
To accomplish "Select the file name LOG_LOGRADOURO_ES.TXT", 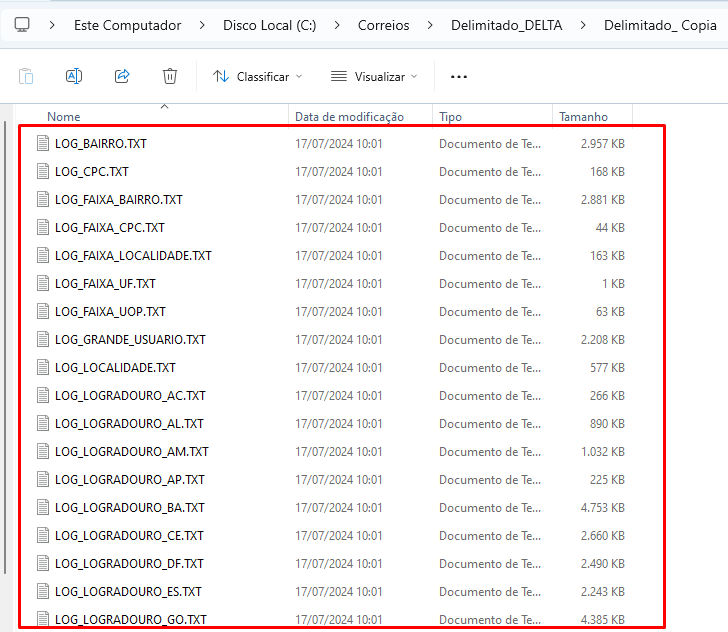I will point(128,592).
